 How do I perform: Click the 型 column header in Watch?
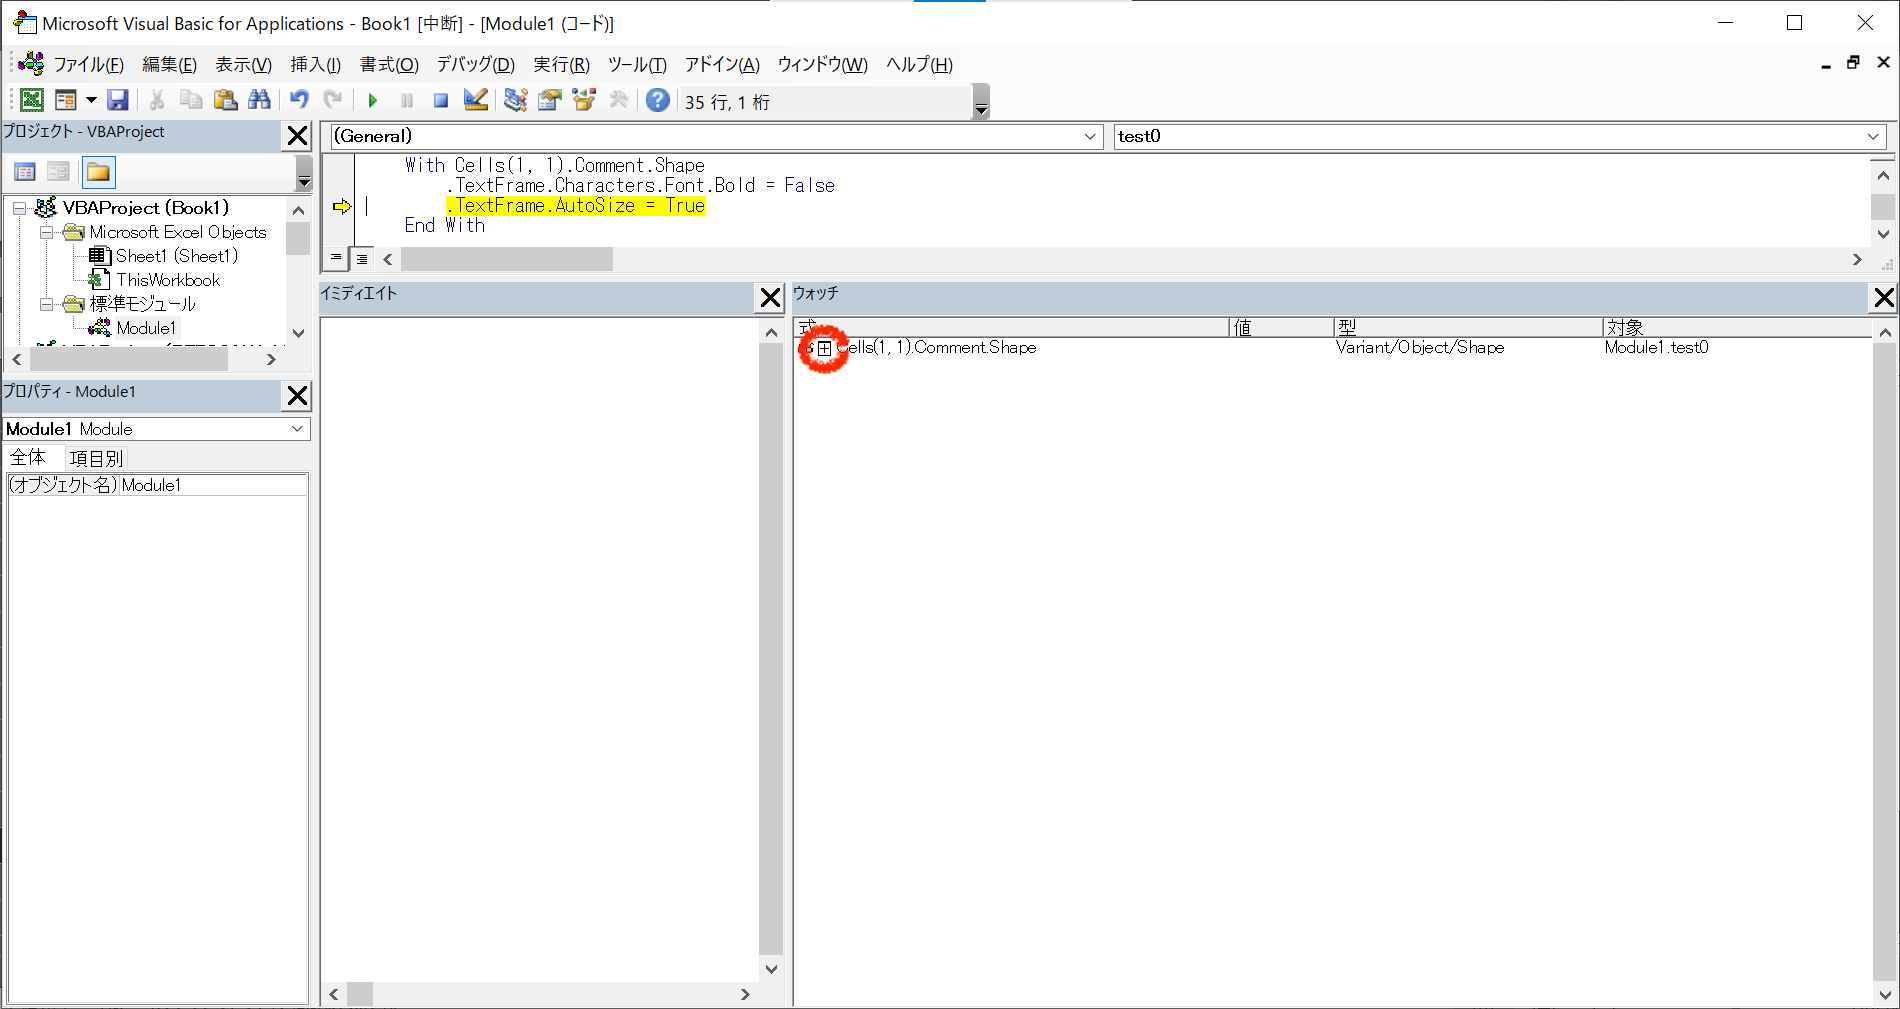[1467, 327]
